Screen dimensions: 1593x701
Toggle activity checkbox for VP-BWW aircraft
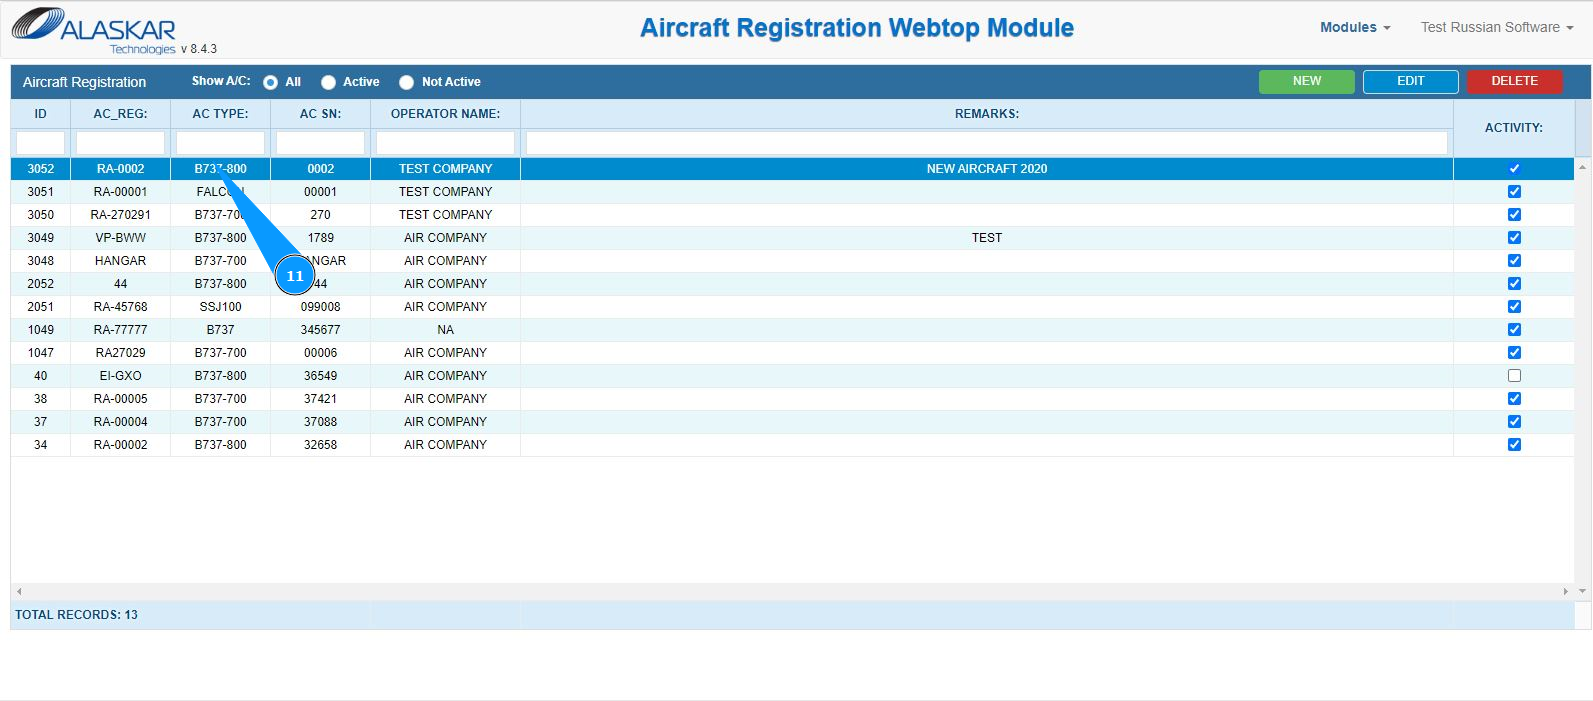point(1514,238)
